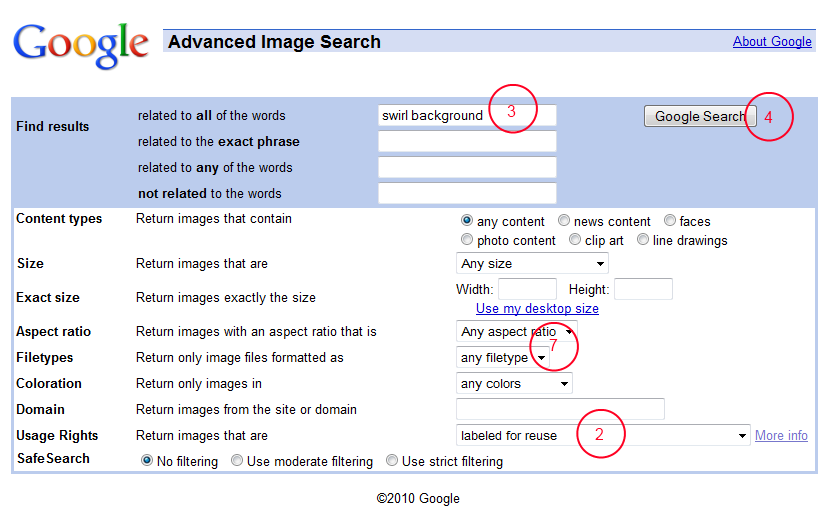836x523 pixels.
Task: Choose 'Use strict filtering' SafeSearch option
Action: tap(392, 460)
